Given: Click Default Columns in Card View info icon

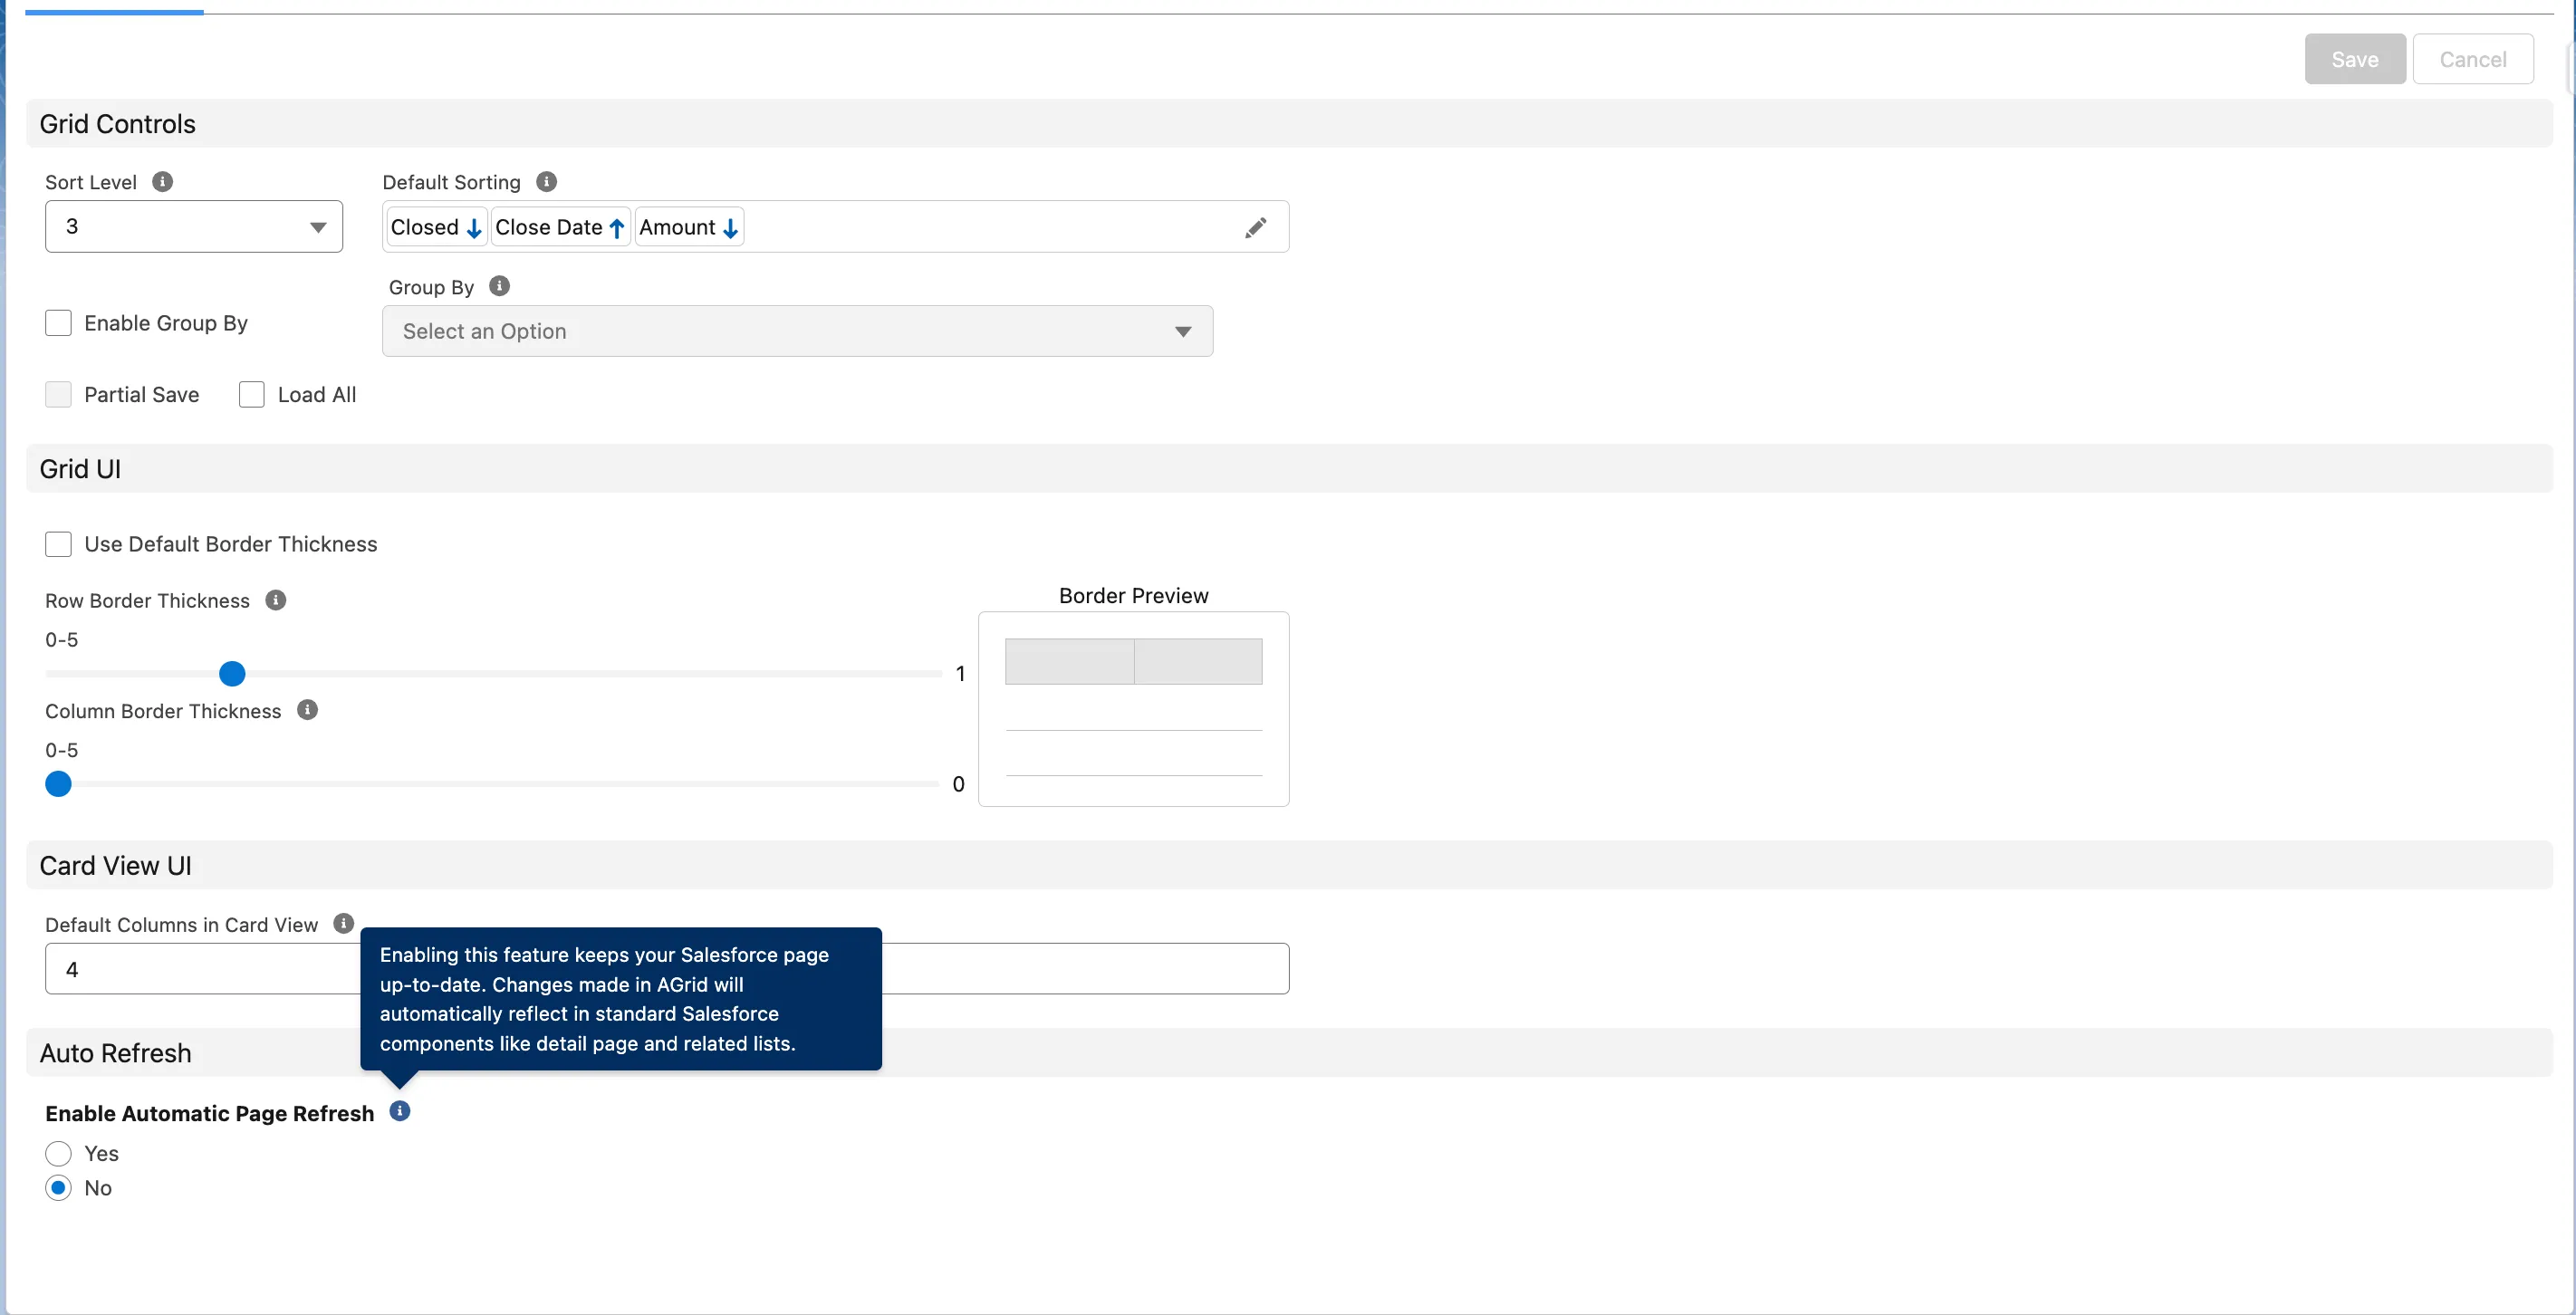Looking at the screenshot, I should 343,923.
